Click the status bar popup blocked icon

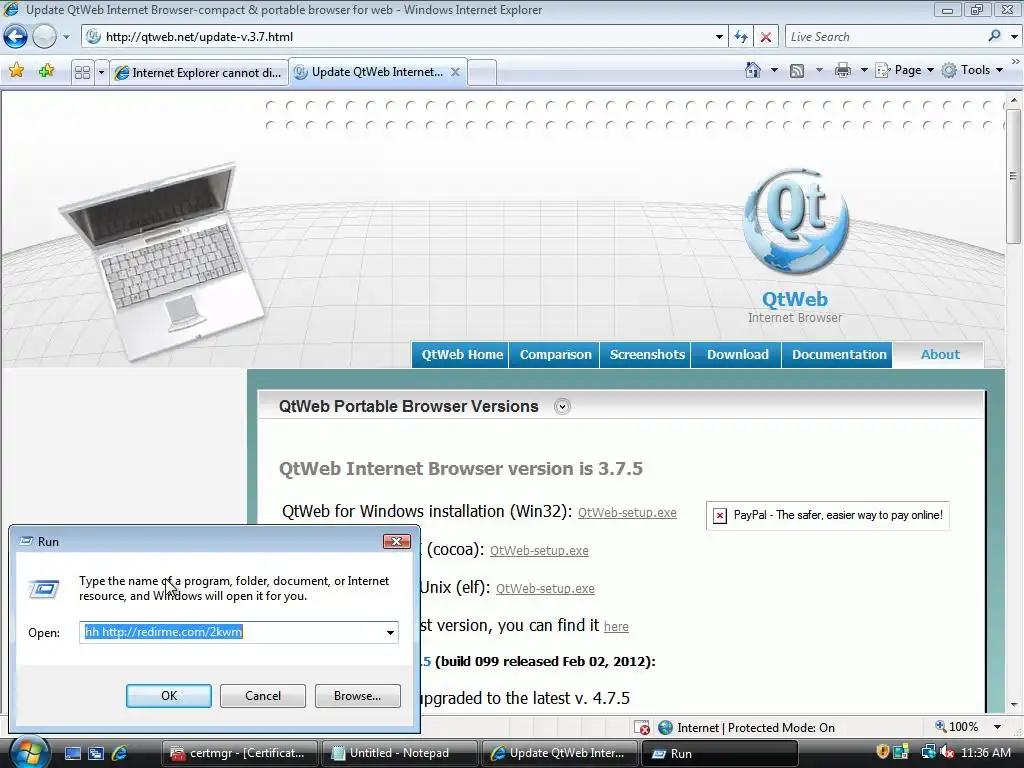(643, 727)
